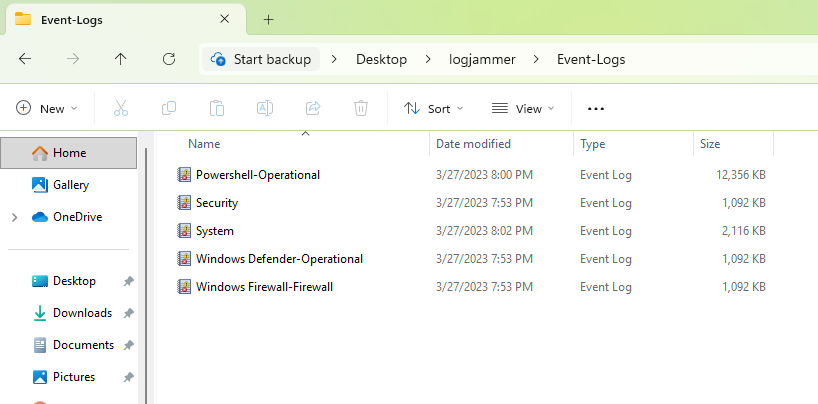Viewport: 818px width, 404px height.
Task: Click the 3/27/2023 8:00 PM date
Action: (x=485, y=175)
